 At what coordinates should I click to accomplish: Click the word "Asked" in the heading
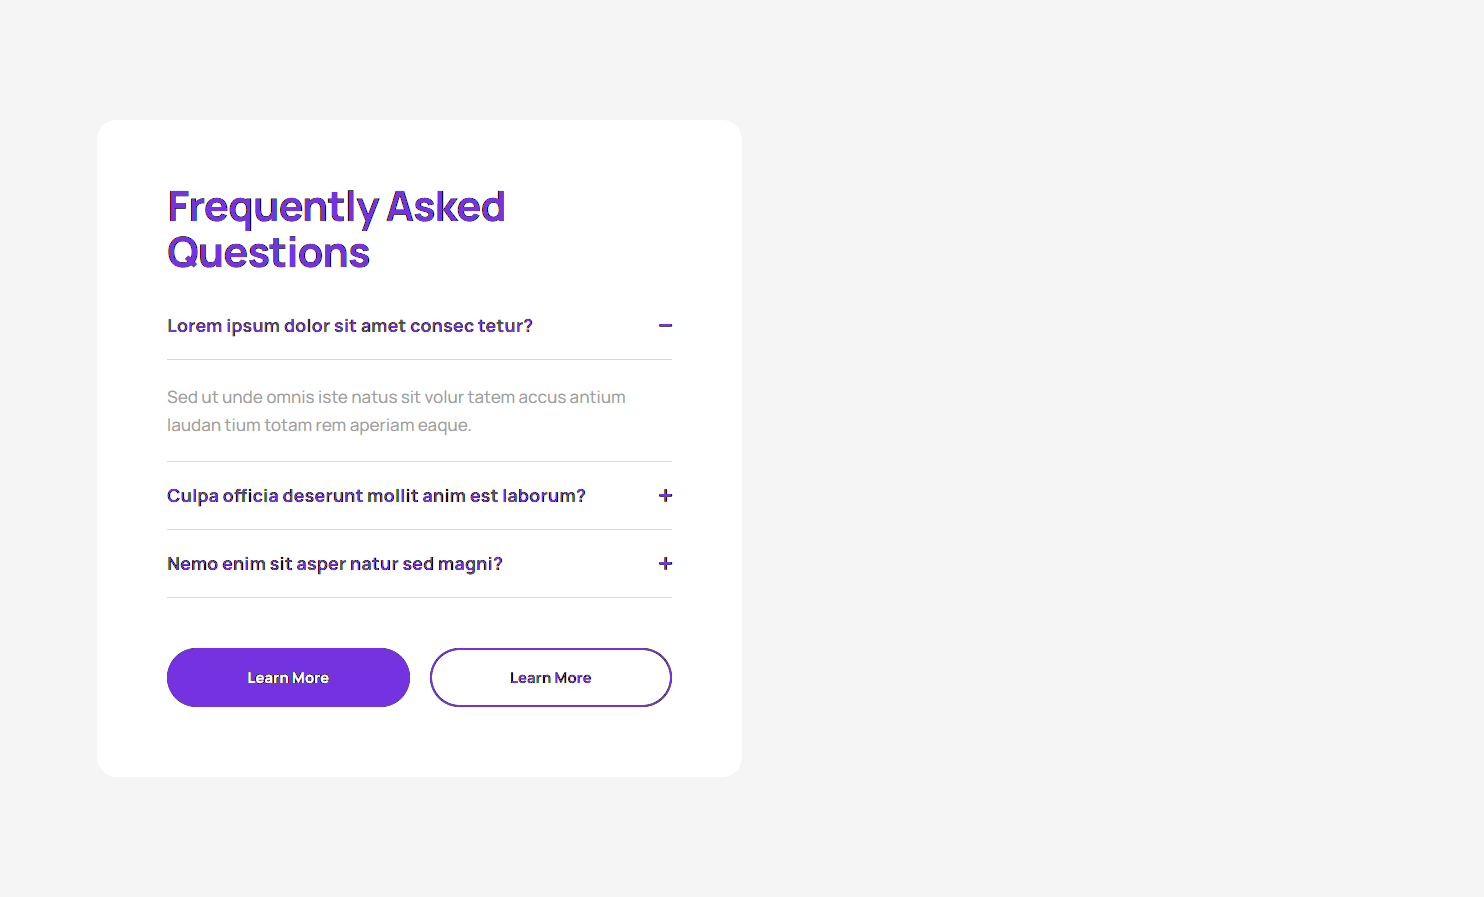coord(446,207)
